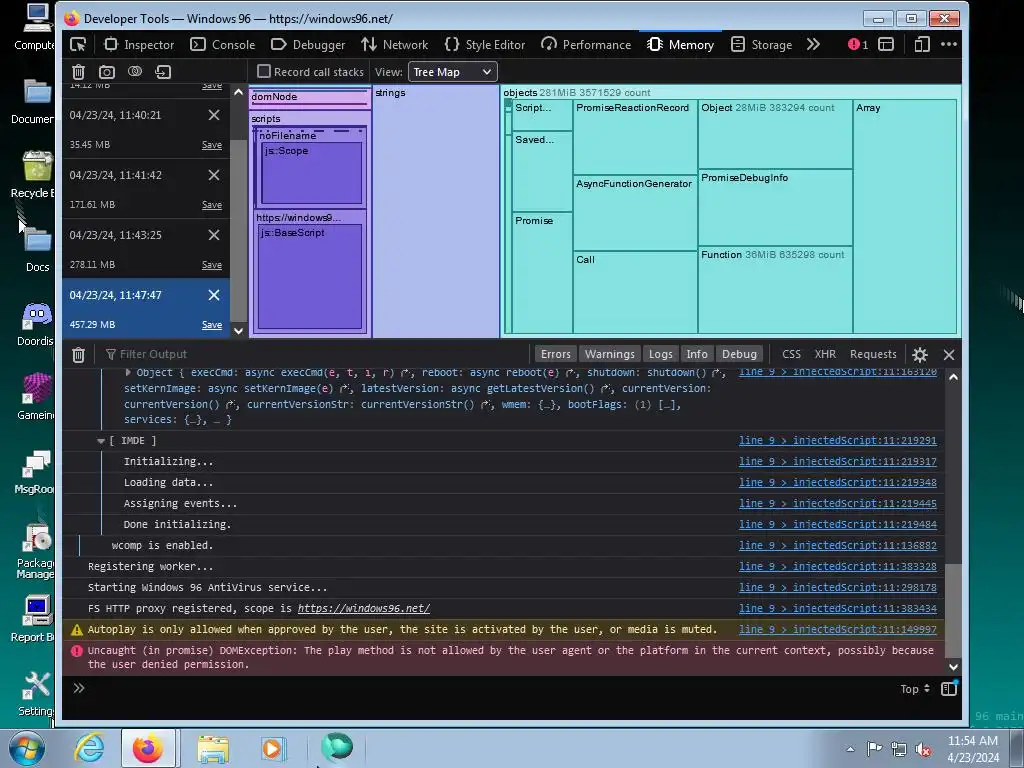
Task: Toggle the console sidebar editor icon
Action: click(949, 688)
